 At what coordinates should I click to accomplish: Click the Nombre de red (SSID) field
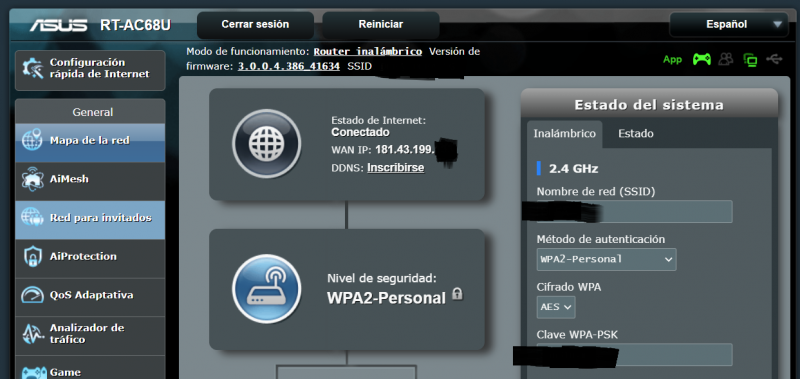(x=634, y=212)
